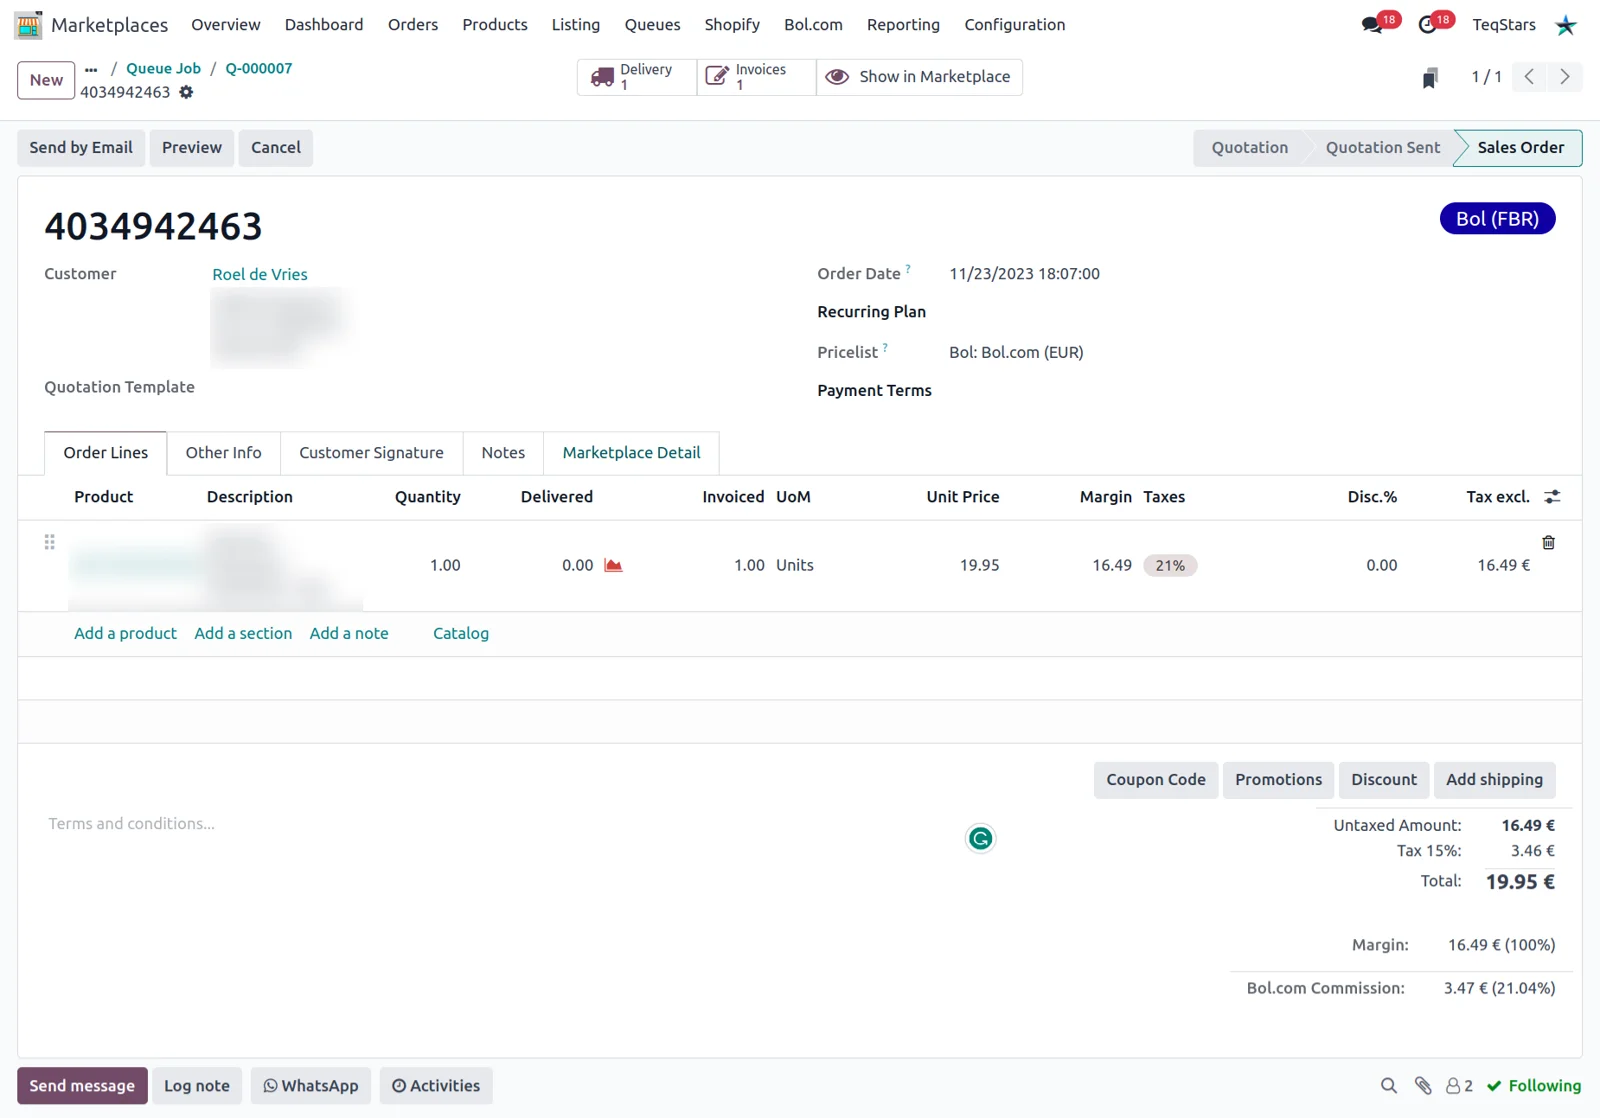Click the red forecast chart icon
1600x1118 pixels.
(613, 566)
